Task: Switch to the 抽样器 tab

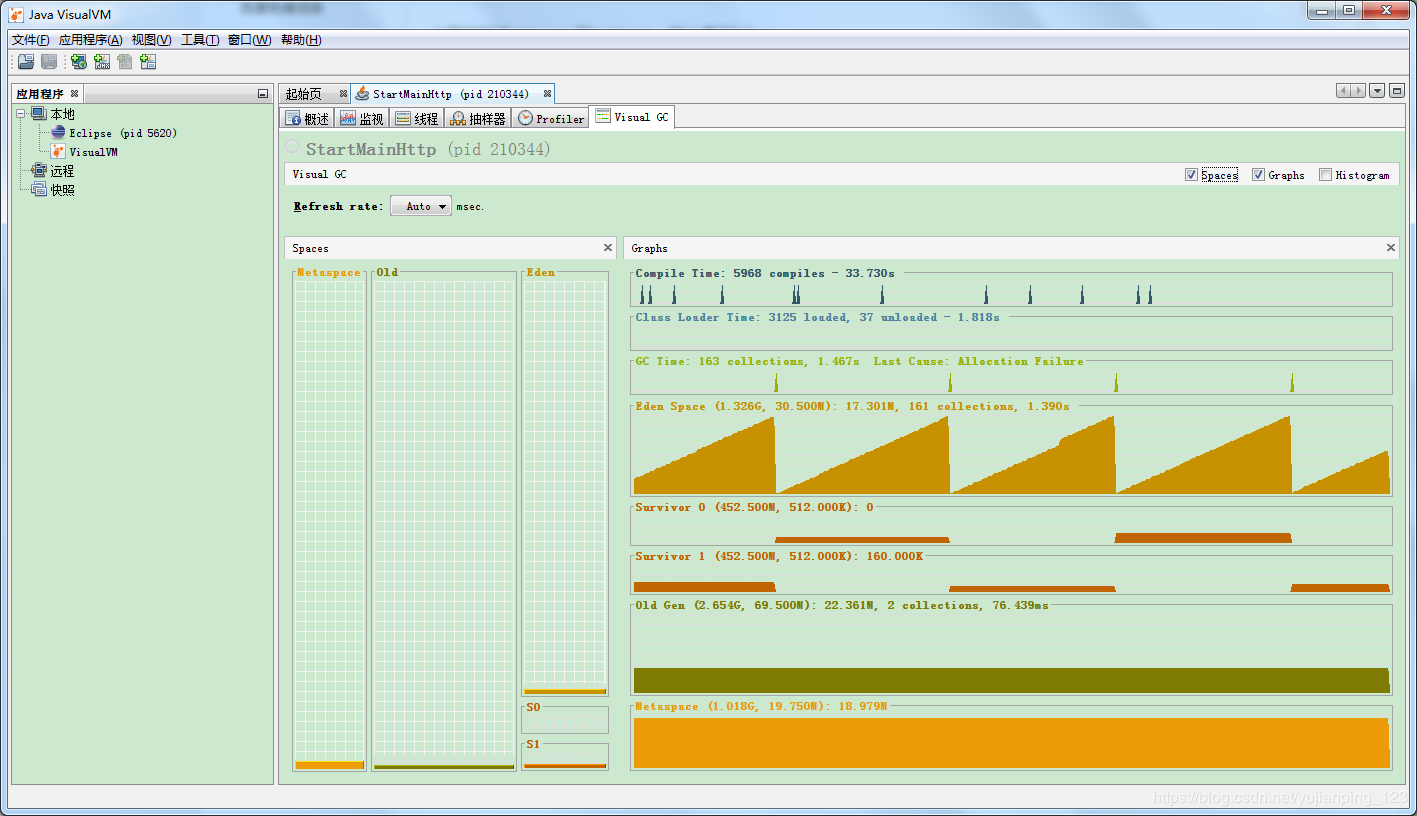Action: point(478,118)
